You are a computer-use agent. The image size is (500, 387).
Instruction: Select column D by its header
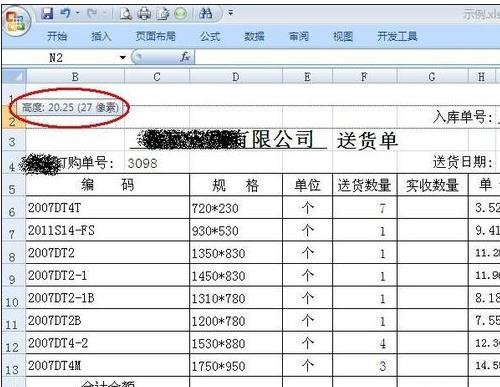pos(236,77)
